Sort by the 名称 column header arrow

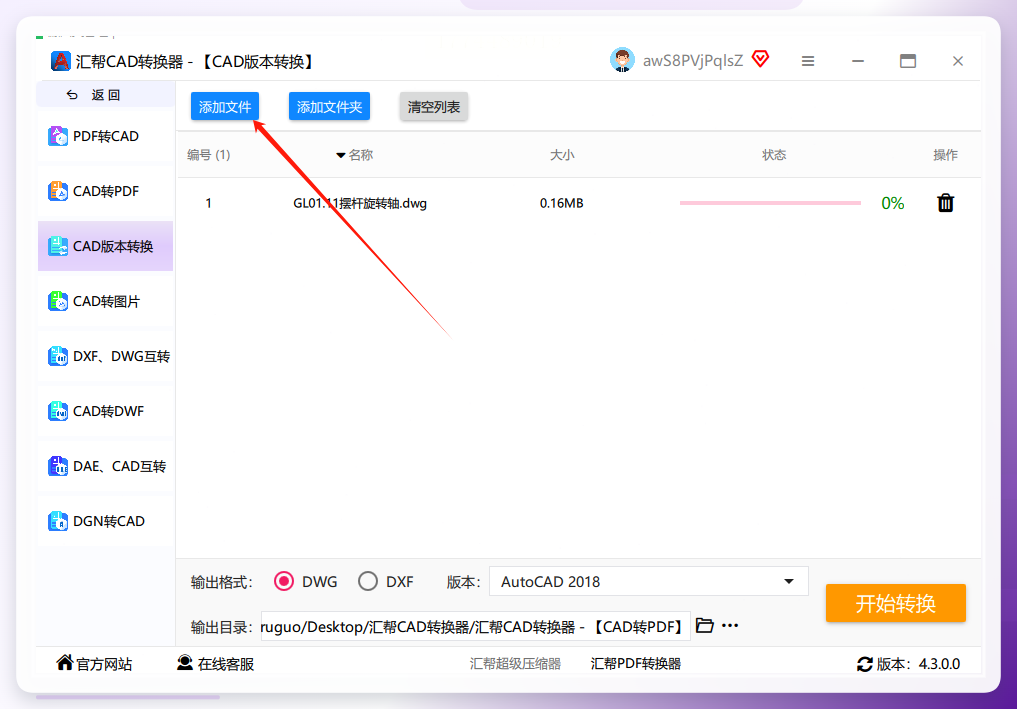pyautogui.click(x=341, y=155)
